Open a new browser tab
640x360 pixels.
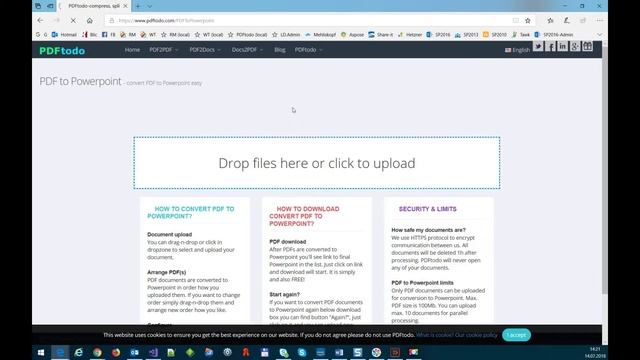[x=138, y=6]
